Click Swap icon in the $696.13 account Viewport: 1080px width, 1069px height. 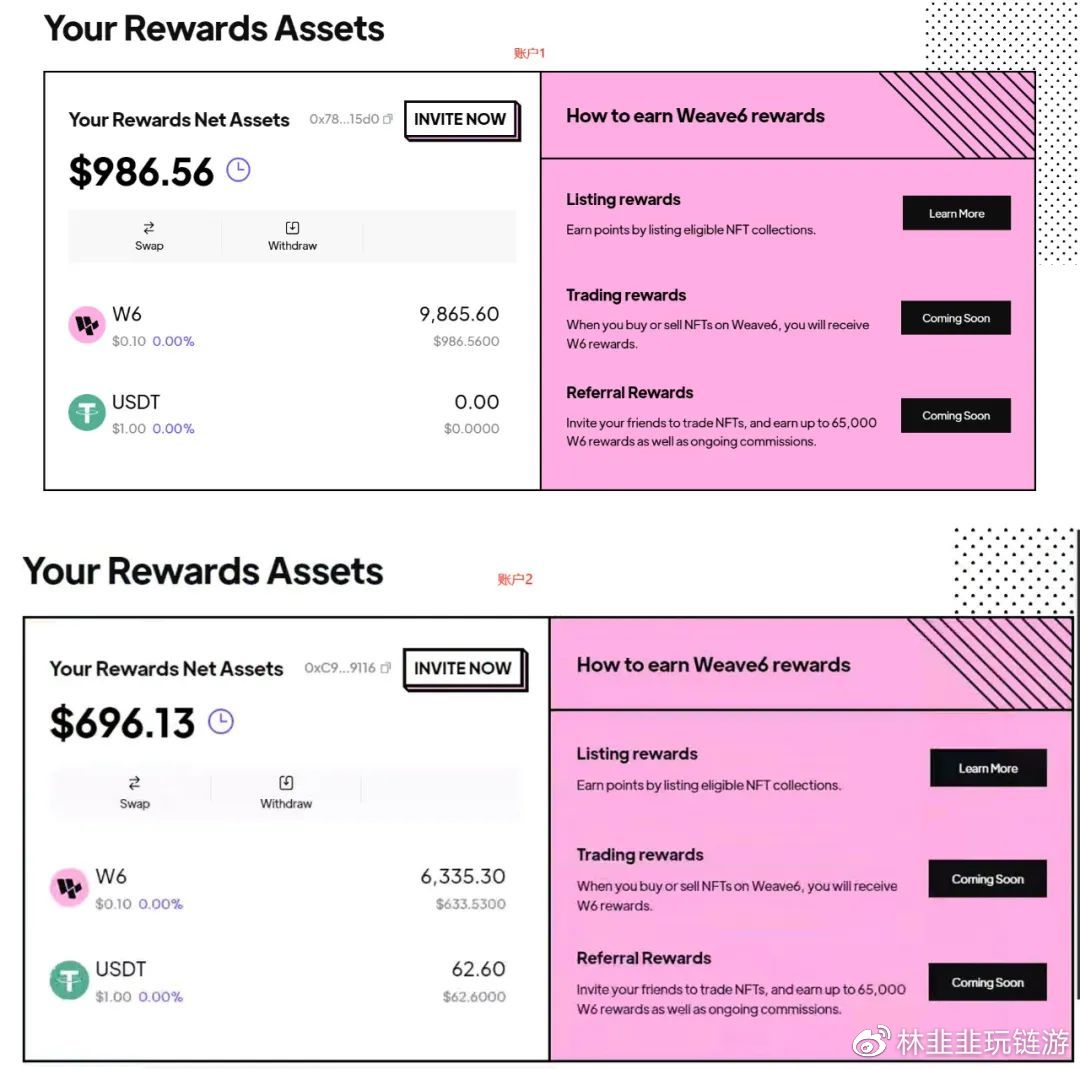tap(134, 782)
